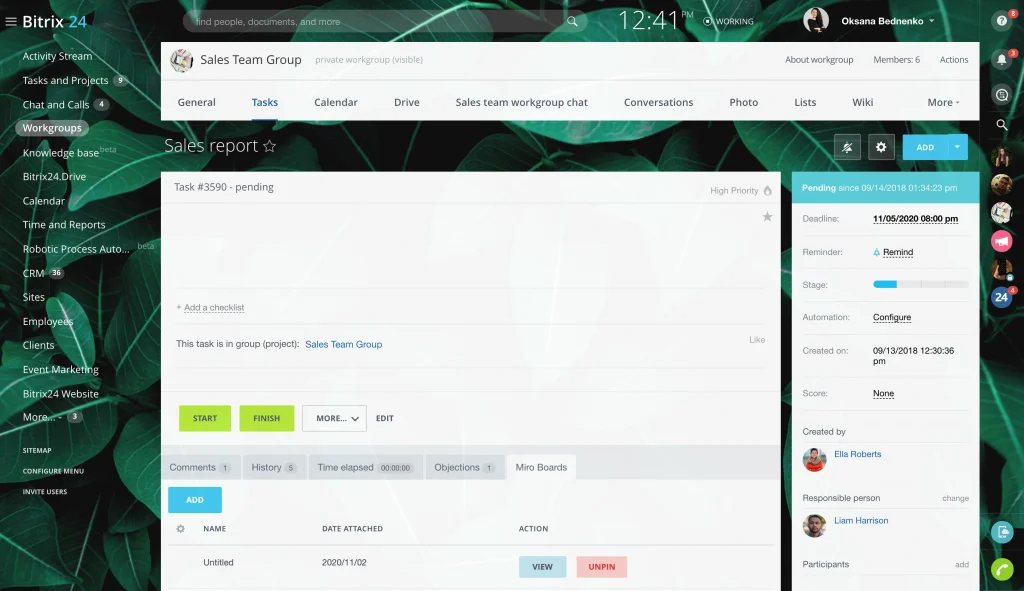Expand the arrow beside the blue ADD button
1024x591 pixels.
[958, 147]
